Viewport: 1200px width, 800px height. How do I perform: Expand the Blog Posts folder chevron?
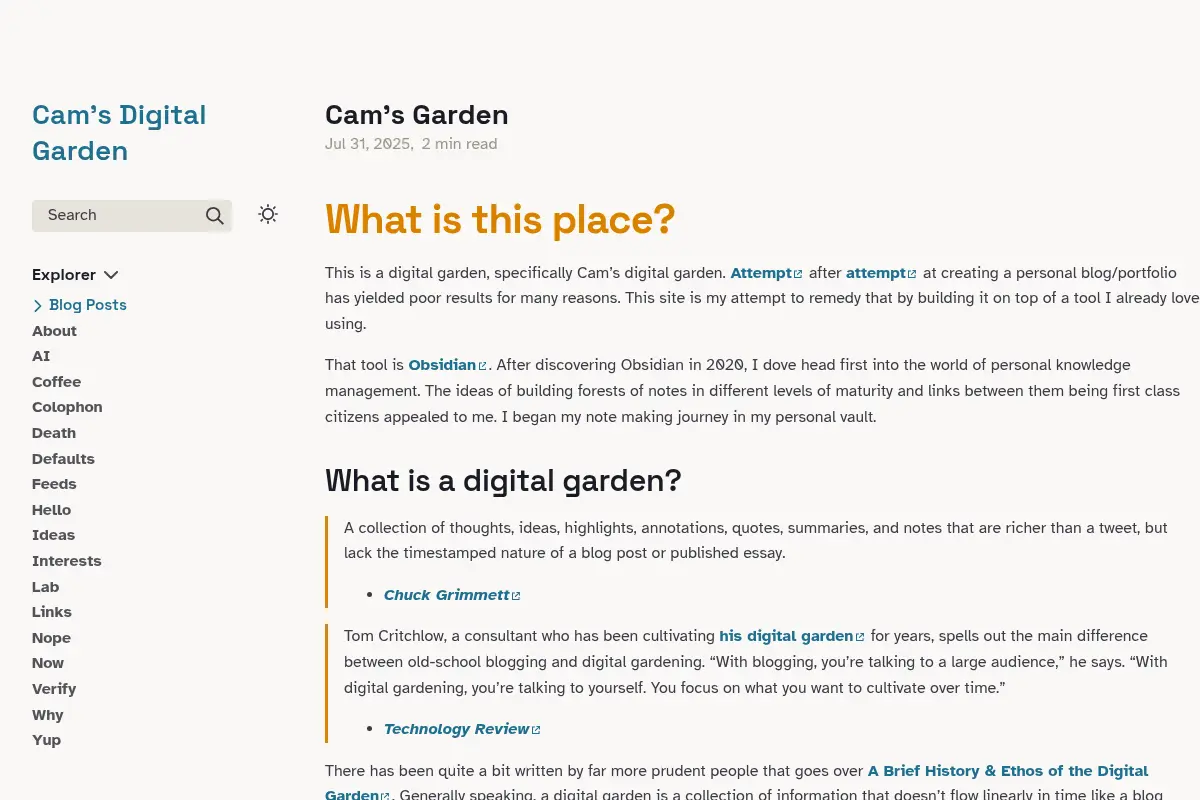[38, 306]
